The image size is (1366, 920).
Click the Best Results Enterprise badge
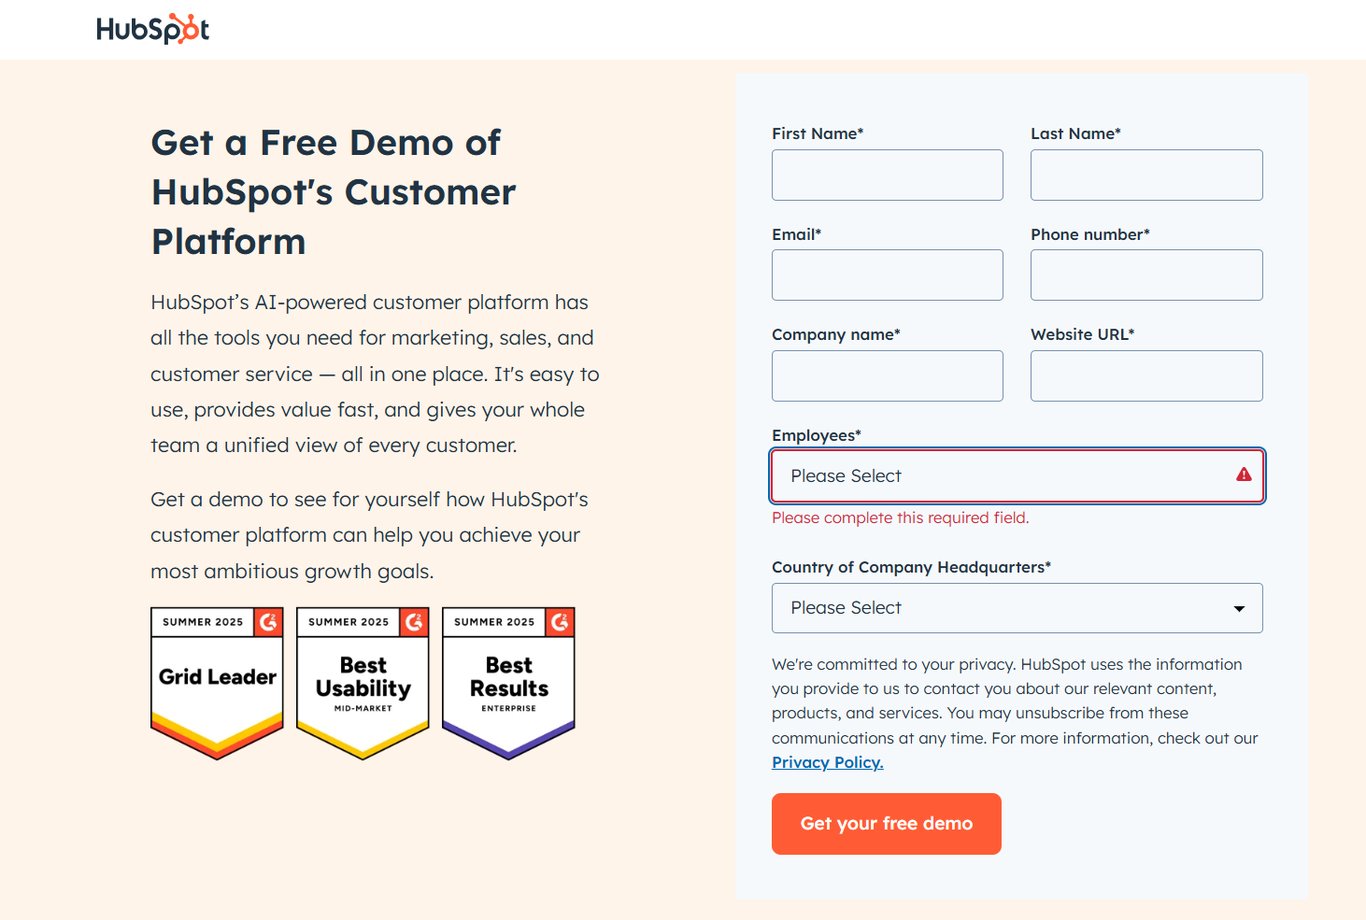[509, 683]
